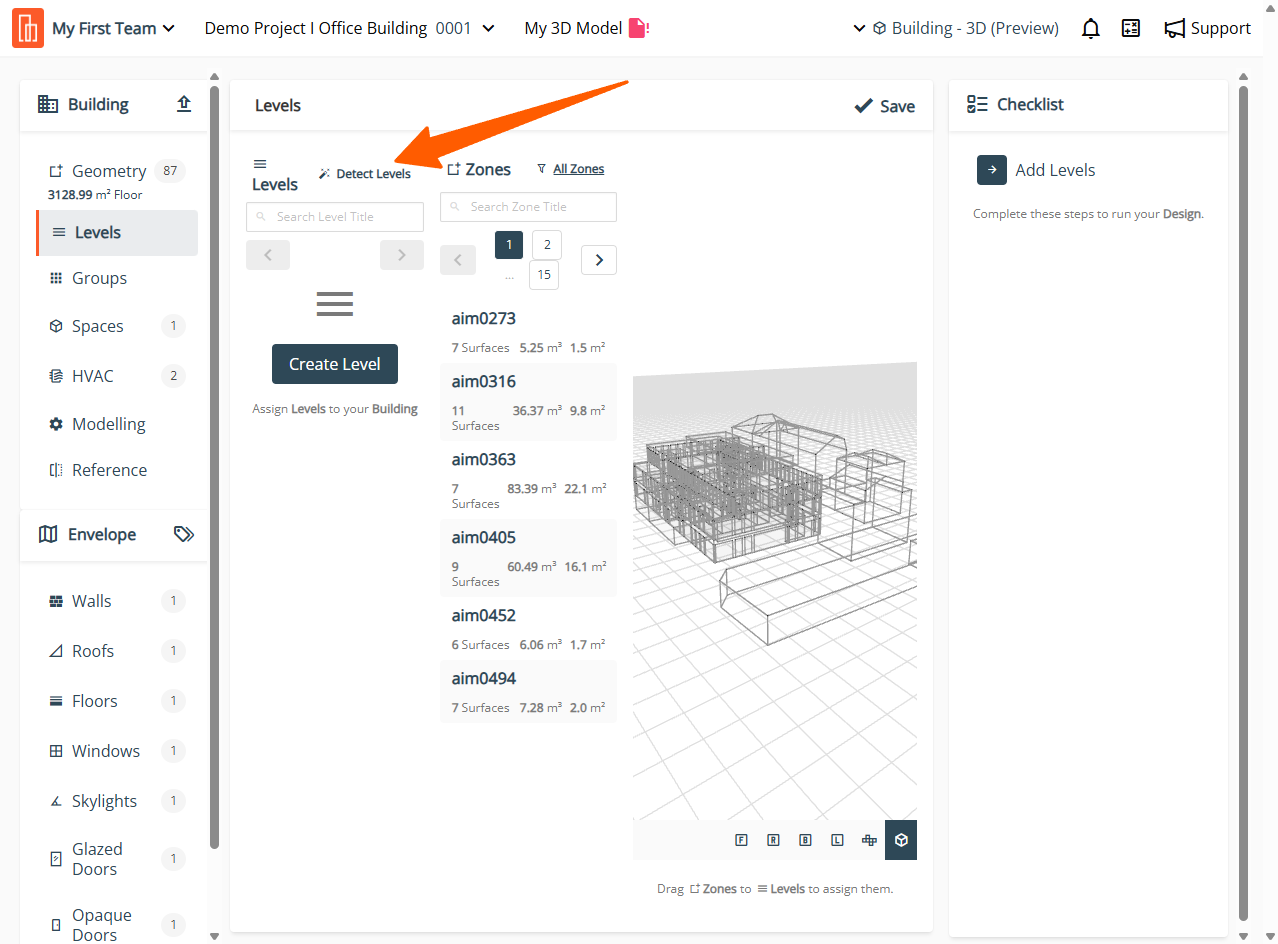Open the Demo Project selector dropdown
The width and height of the screenshot is (1278, 944).
(x=349, y=29)
